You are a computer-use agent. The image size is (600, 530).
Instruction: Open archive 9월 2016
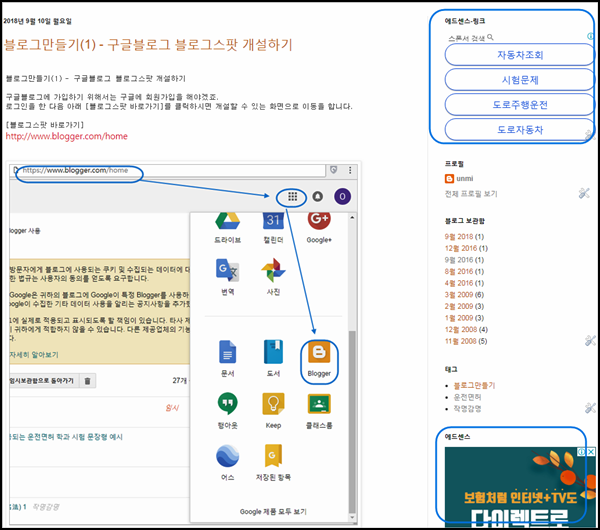[459, 260]
